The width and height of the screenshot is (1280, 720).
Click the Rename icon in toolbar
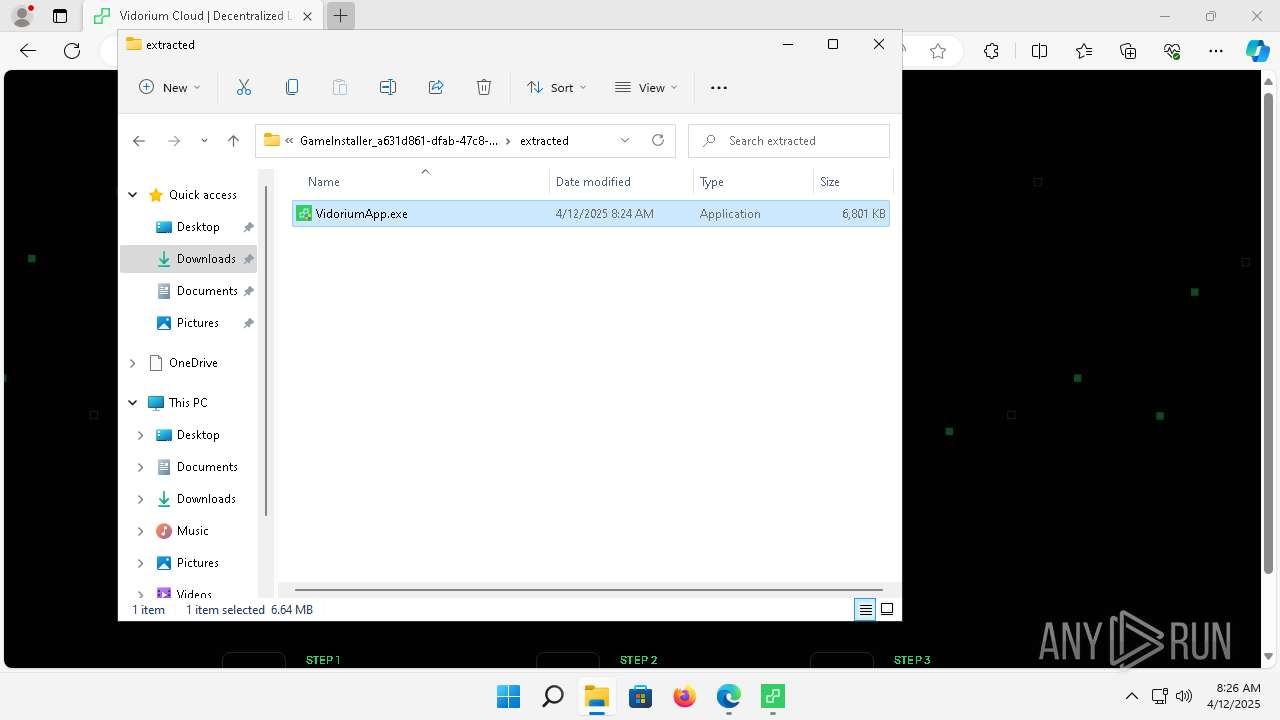388,88
